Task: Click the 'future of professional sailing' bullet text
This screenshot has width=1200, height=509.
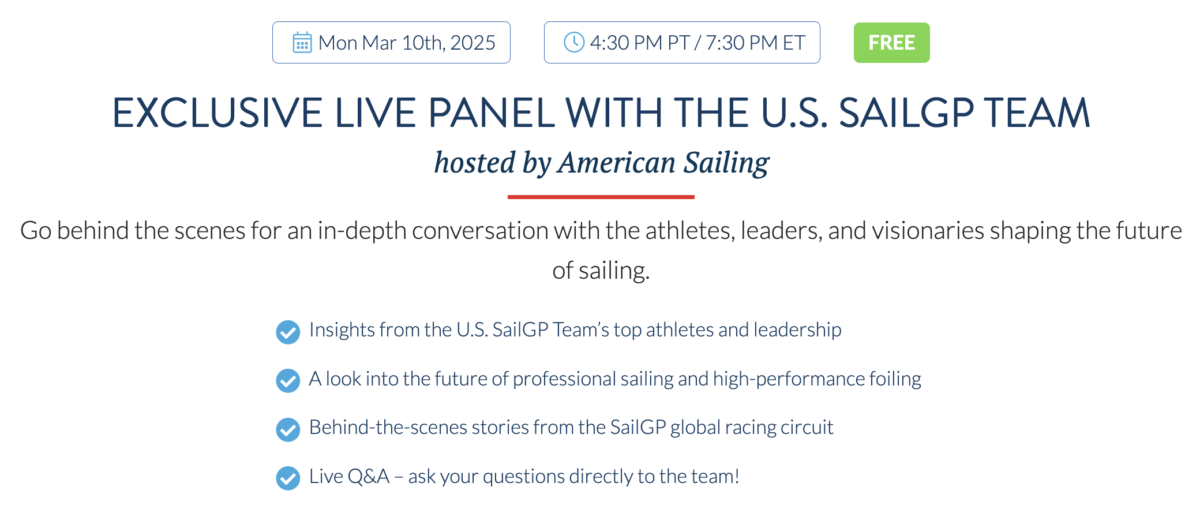Action: click(x=615, y=379)
